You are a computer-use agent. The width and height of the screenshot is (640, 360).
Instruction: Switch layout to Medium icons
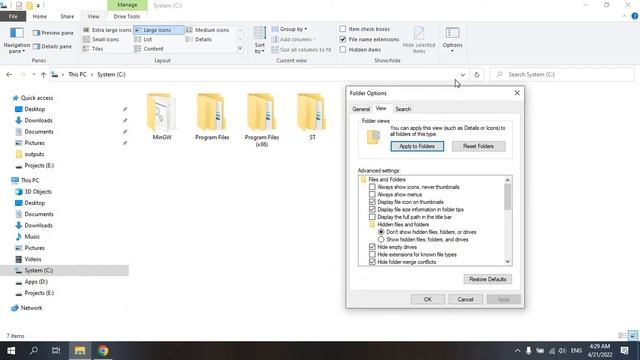(x=207, y=30)
